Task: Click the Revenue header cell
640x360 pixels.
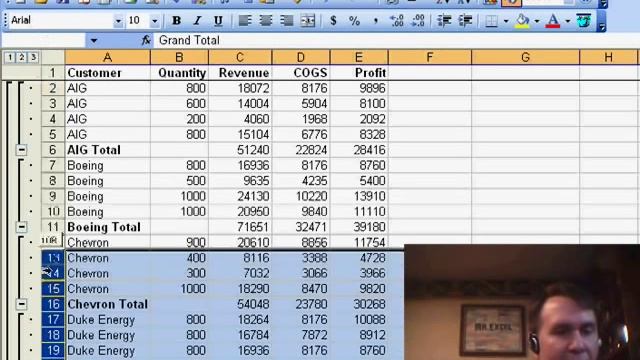Action: (x=240, y=73)
